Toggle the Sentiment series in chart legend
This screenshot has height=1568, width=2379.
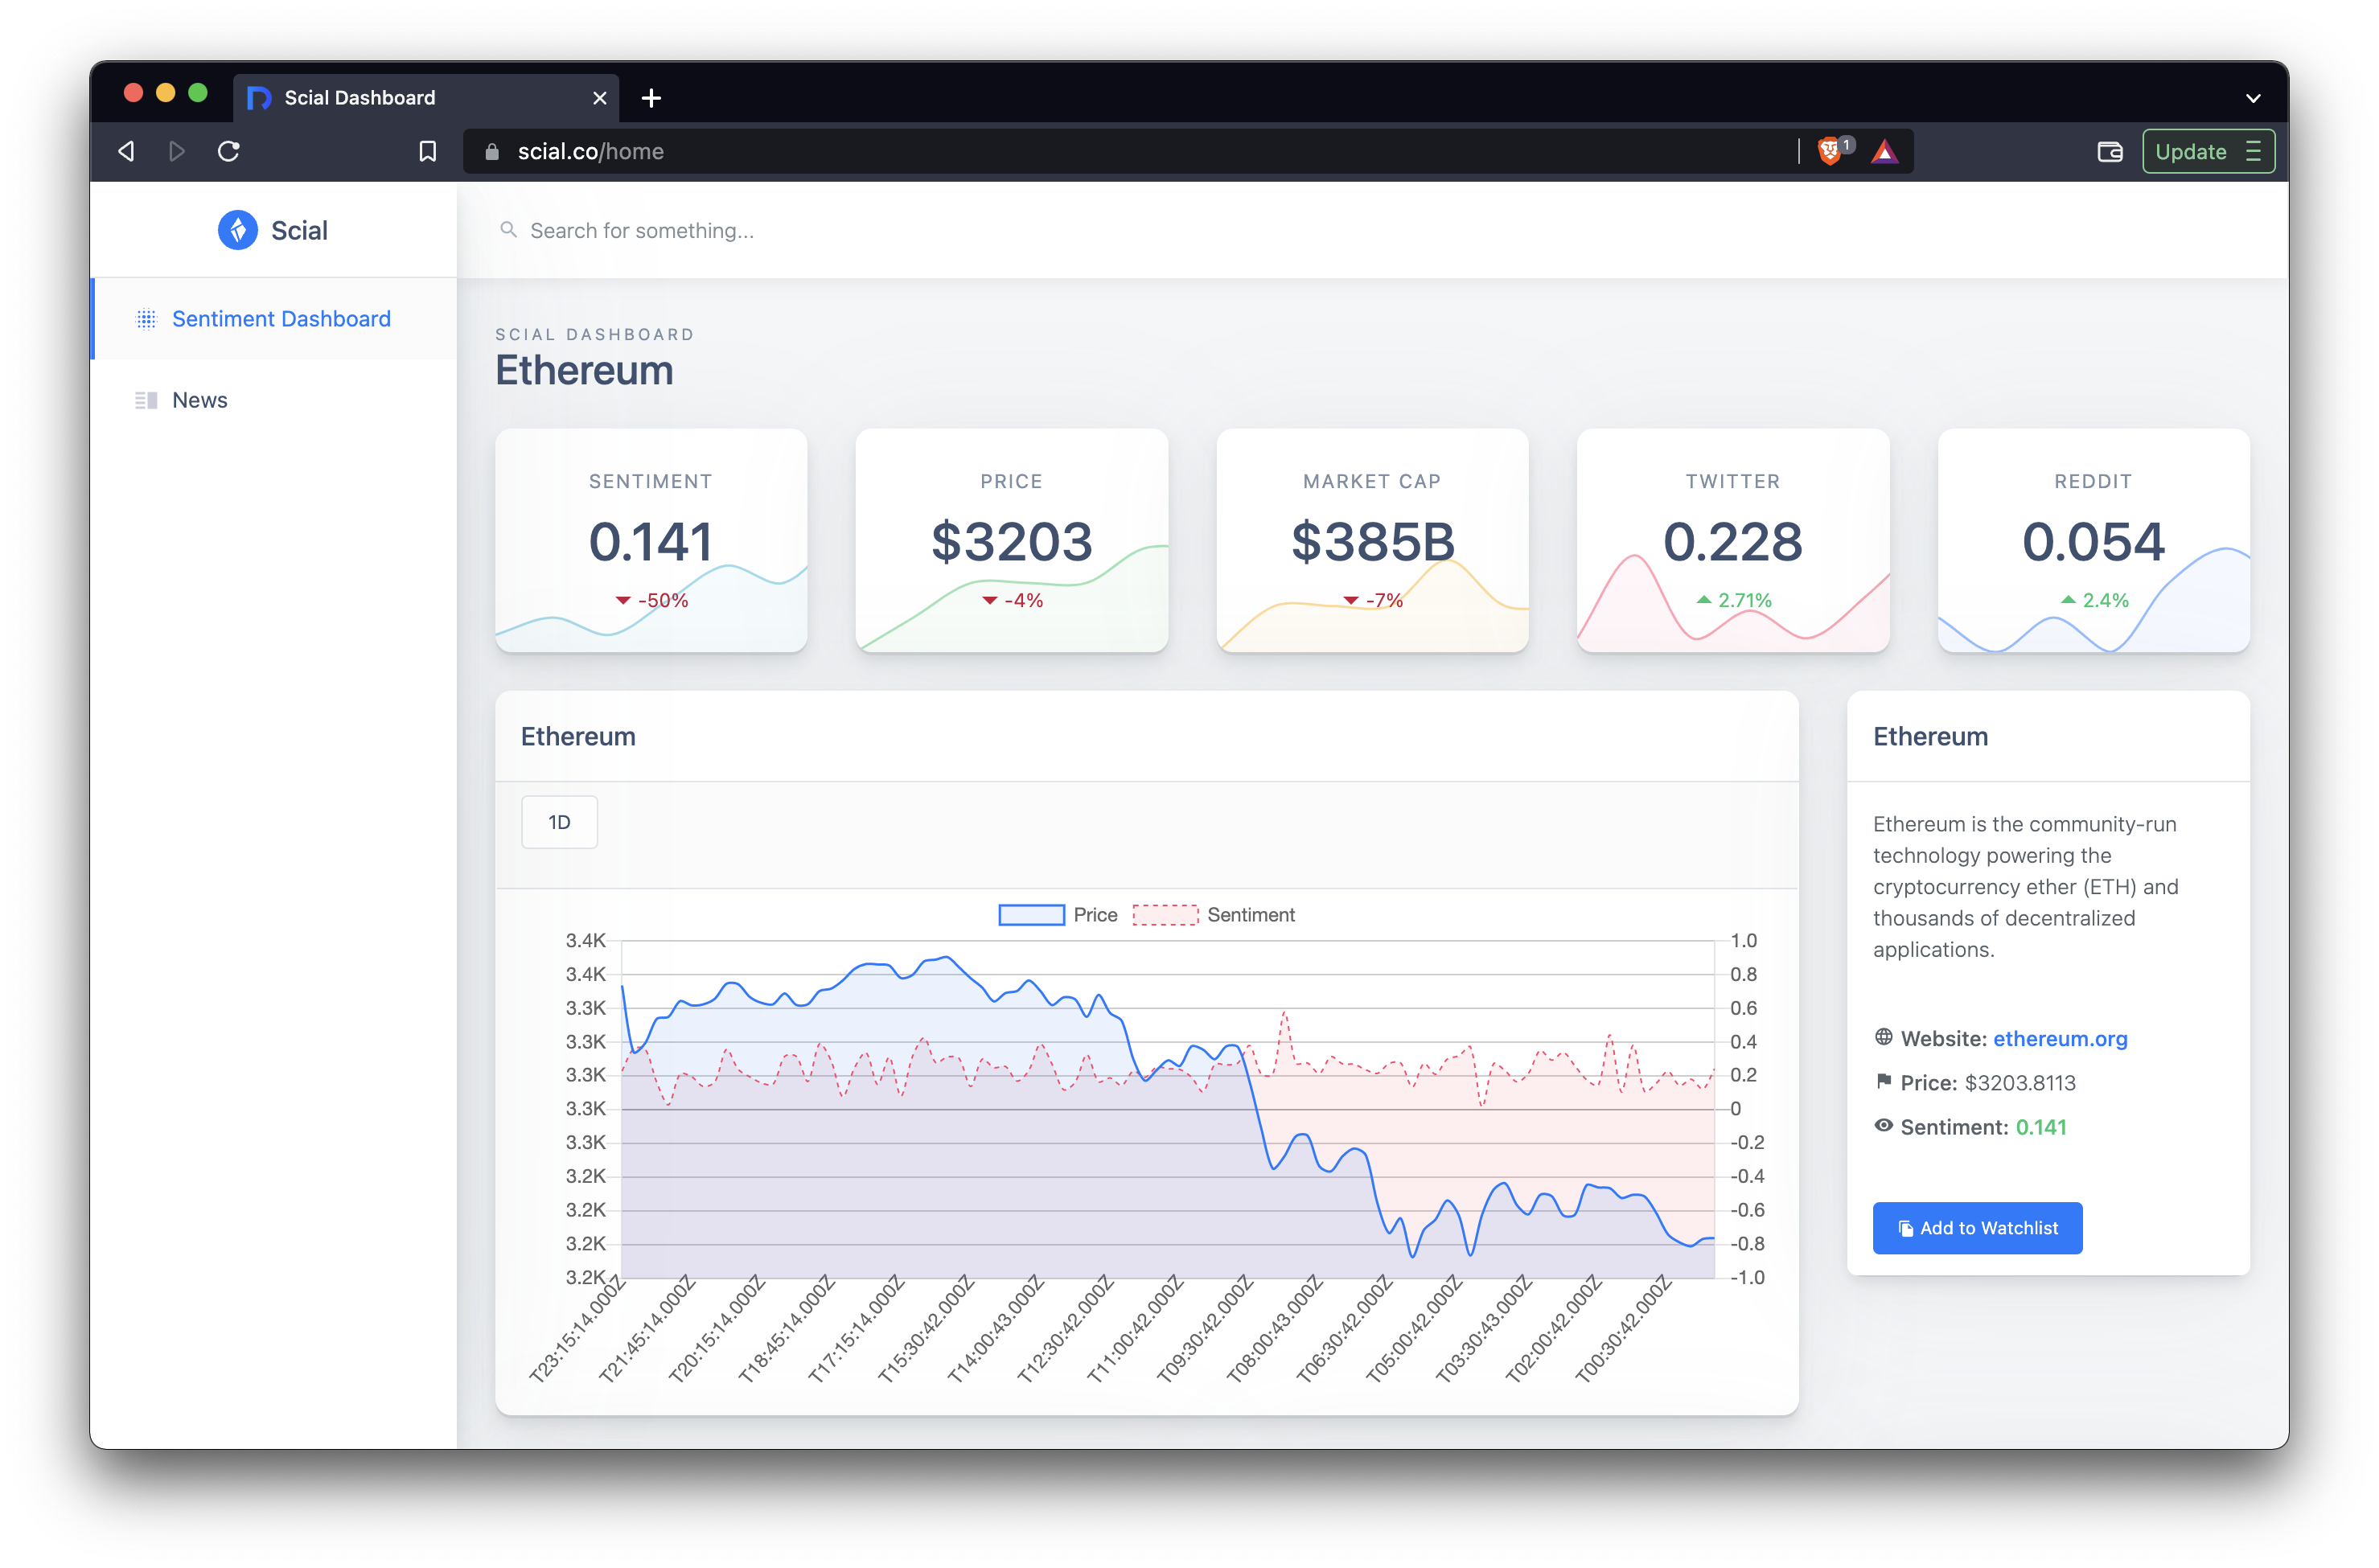tap(1213, 915)
